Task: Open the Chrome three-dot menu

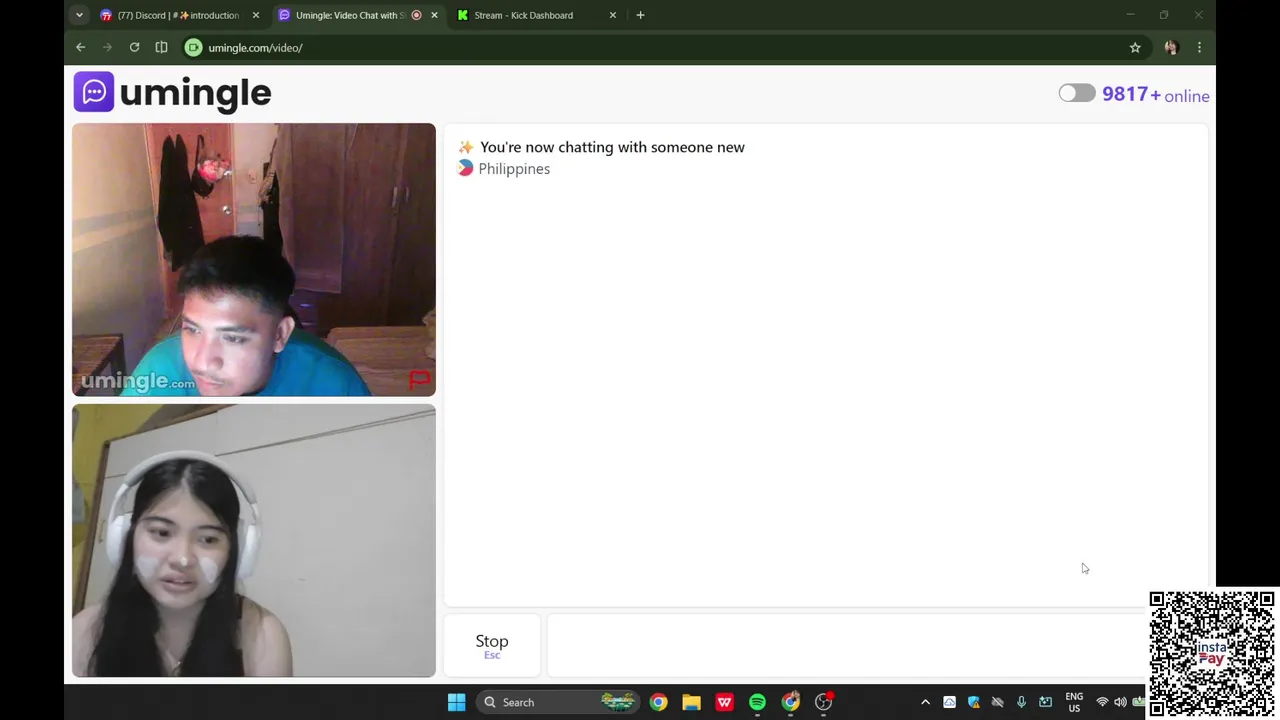Action: [x=1199, y=47]
